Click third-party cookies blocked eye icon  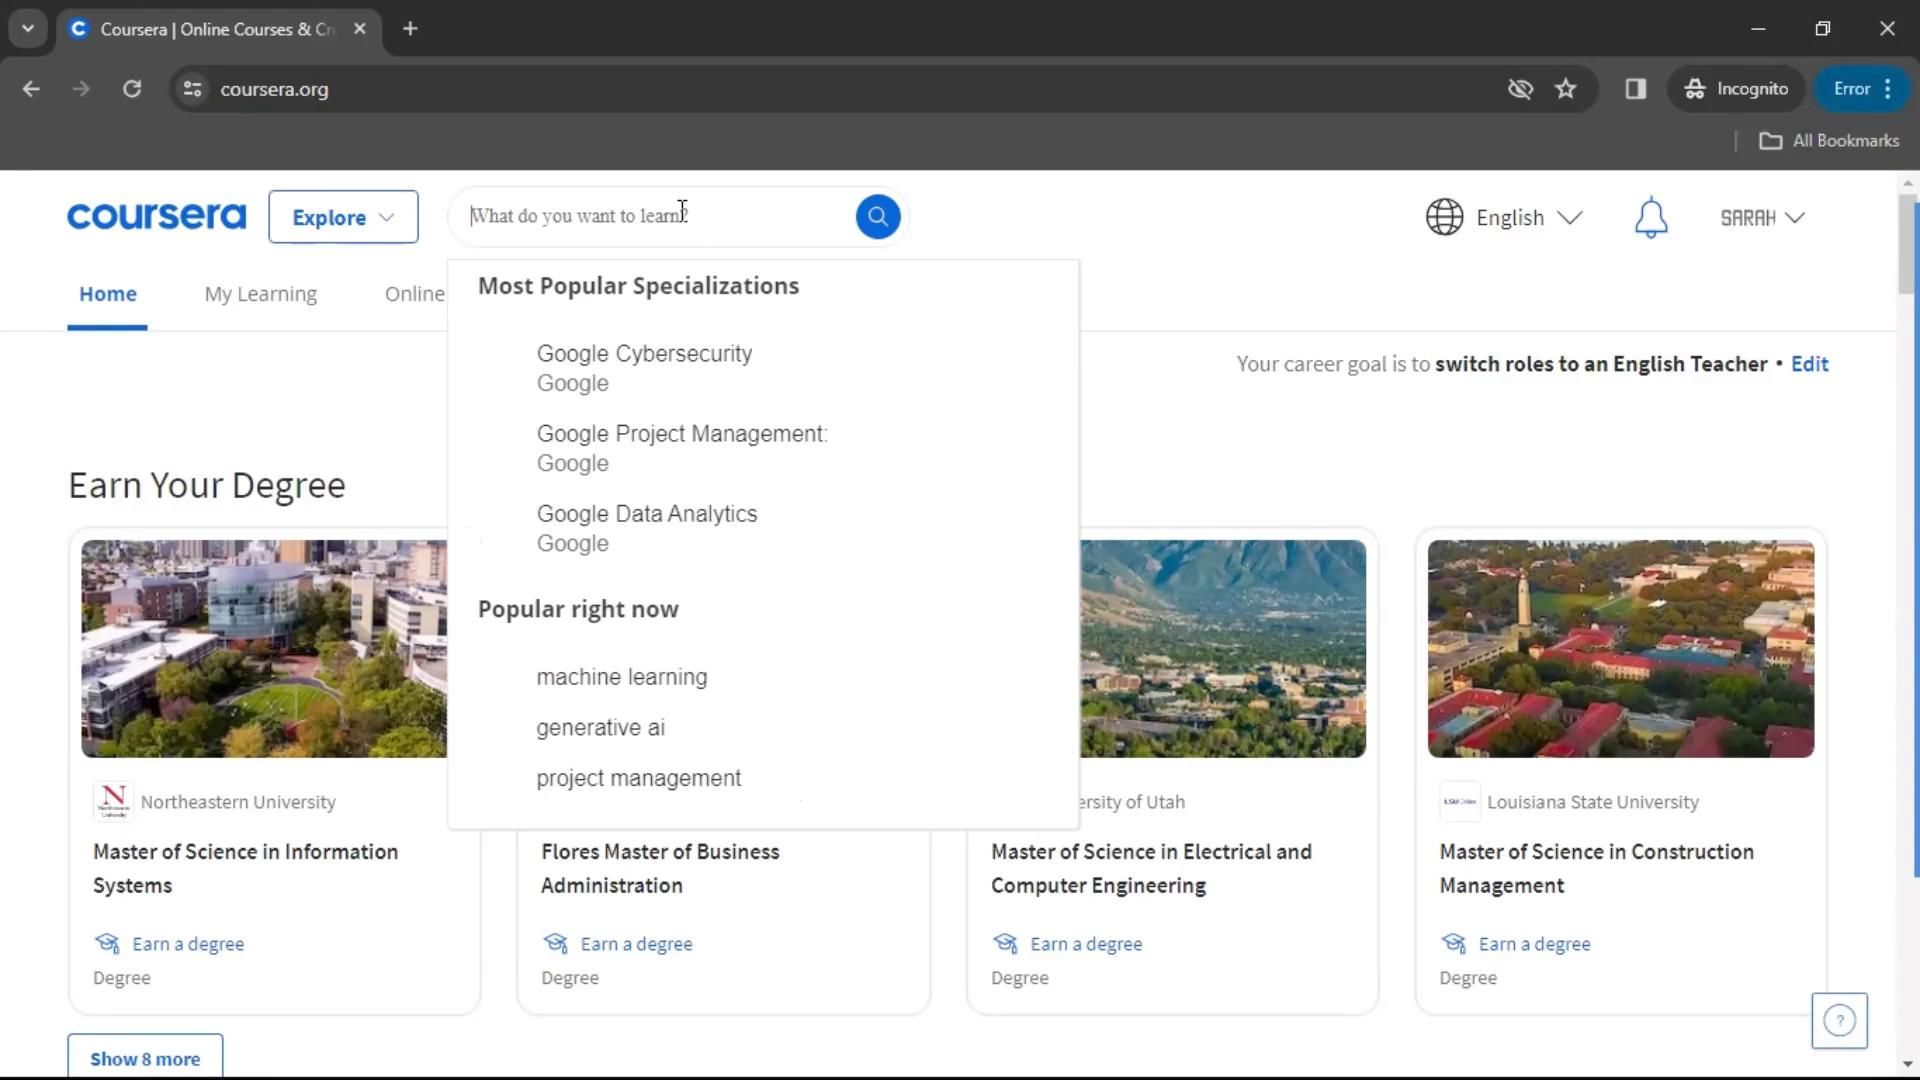tap(1520, 89)
